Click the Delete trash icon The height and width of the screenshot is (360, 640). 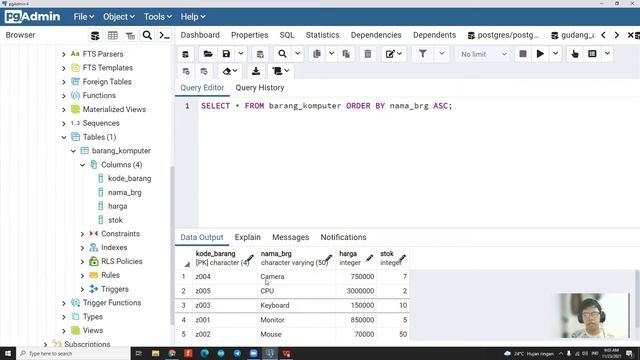pos(368,54)
